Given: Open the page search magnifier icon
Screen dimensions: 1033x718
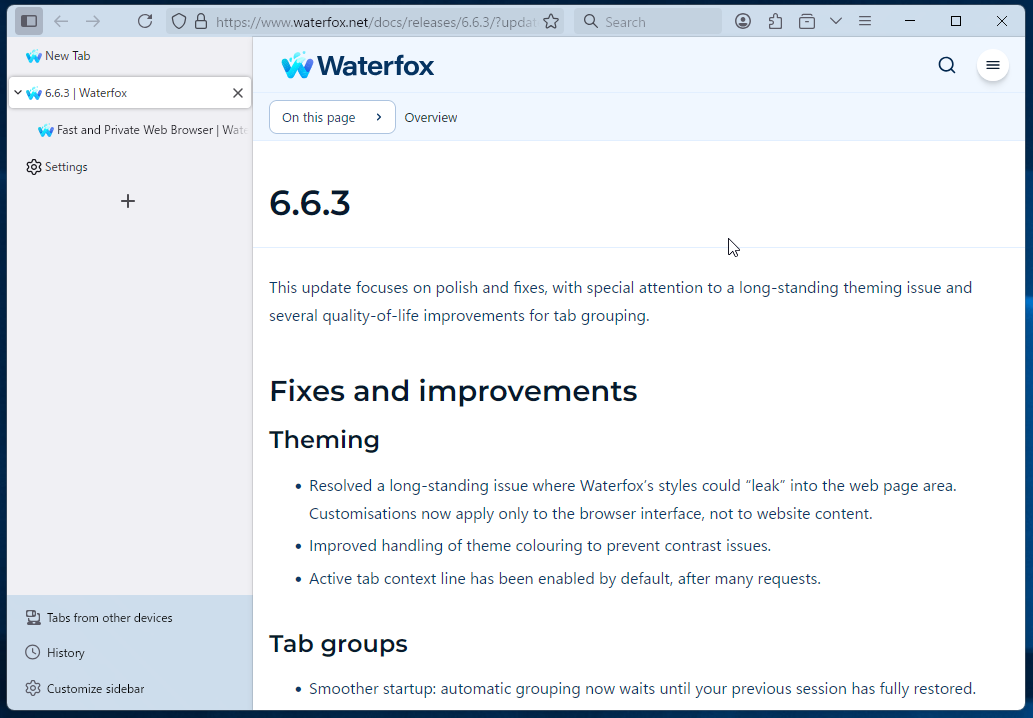Looking at the screenshot, I should click(x=946, y=64).
